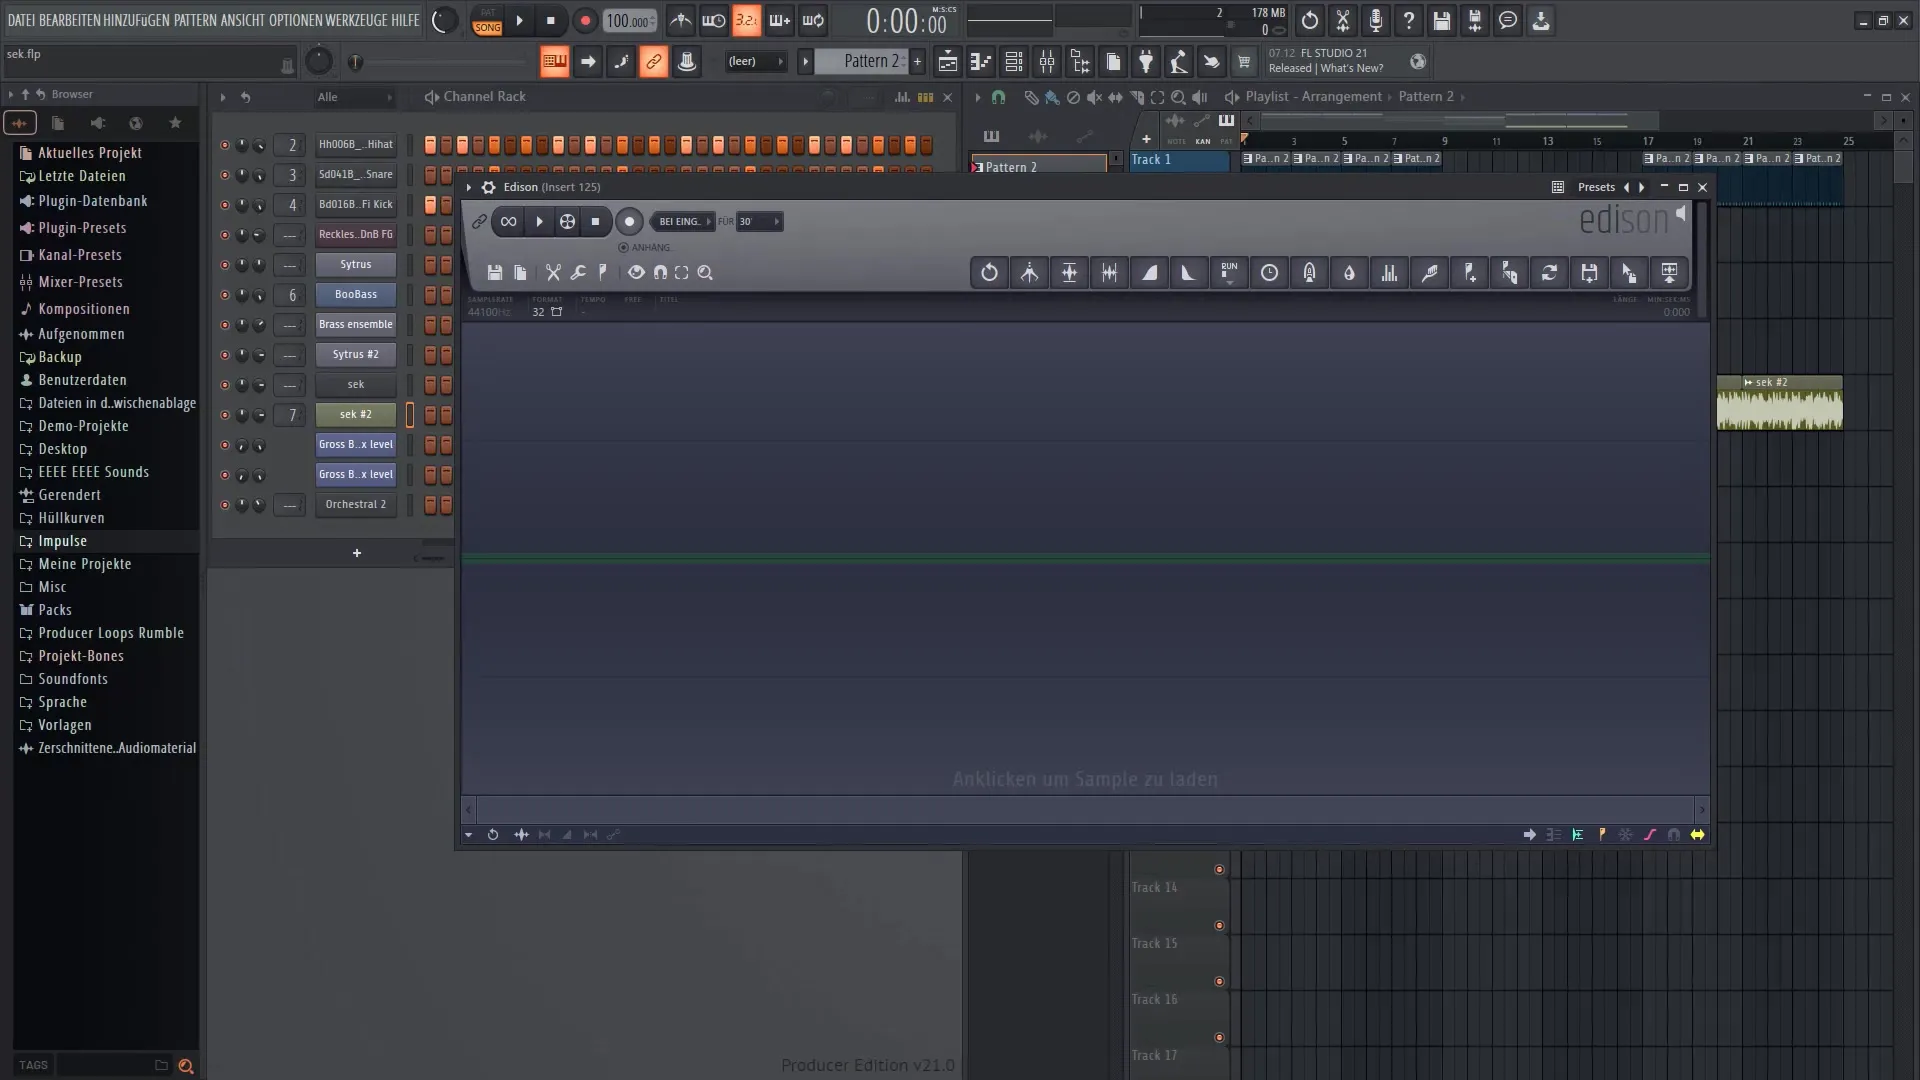Click Edison's fade out curve button
The image size is (1920, 1080).
pyautogui.click(x=1189, y=272)
